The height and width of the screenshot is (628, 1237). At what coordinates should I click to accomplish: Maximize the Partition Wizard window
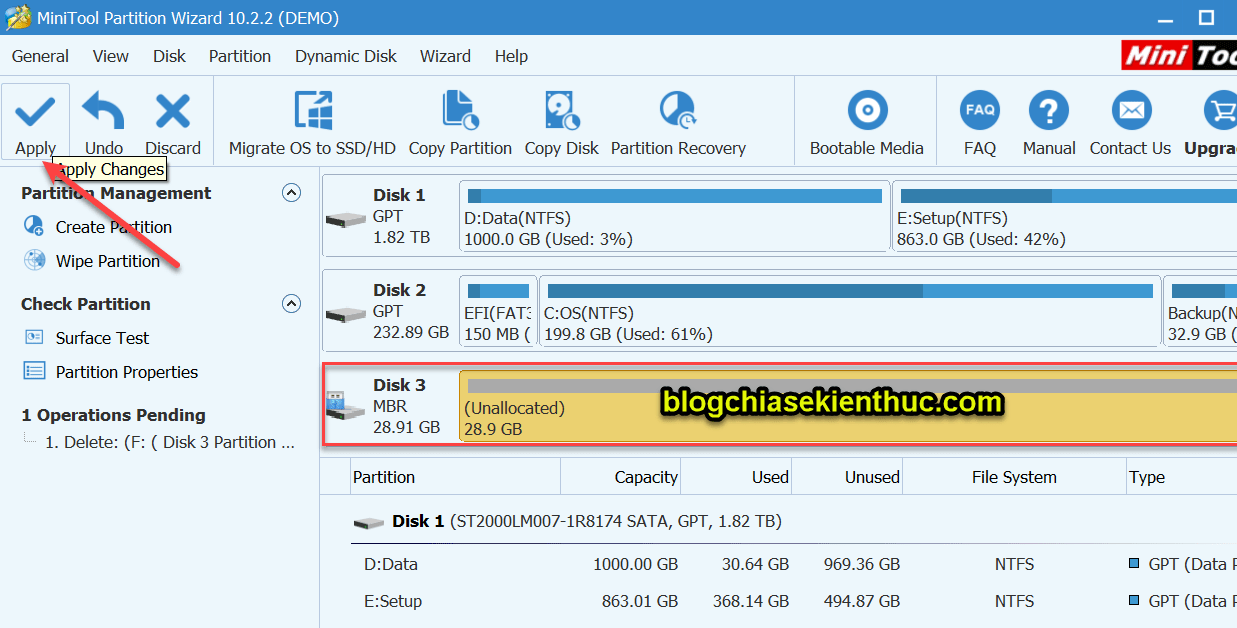click(x=1207, y=18)
